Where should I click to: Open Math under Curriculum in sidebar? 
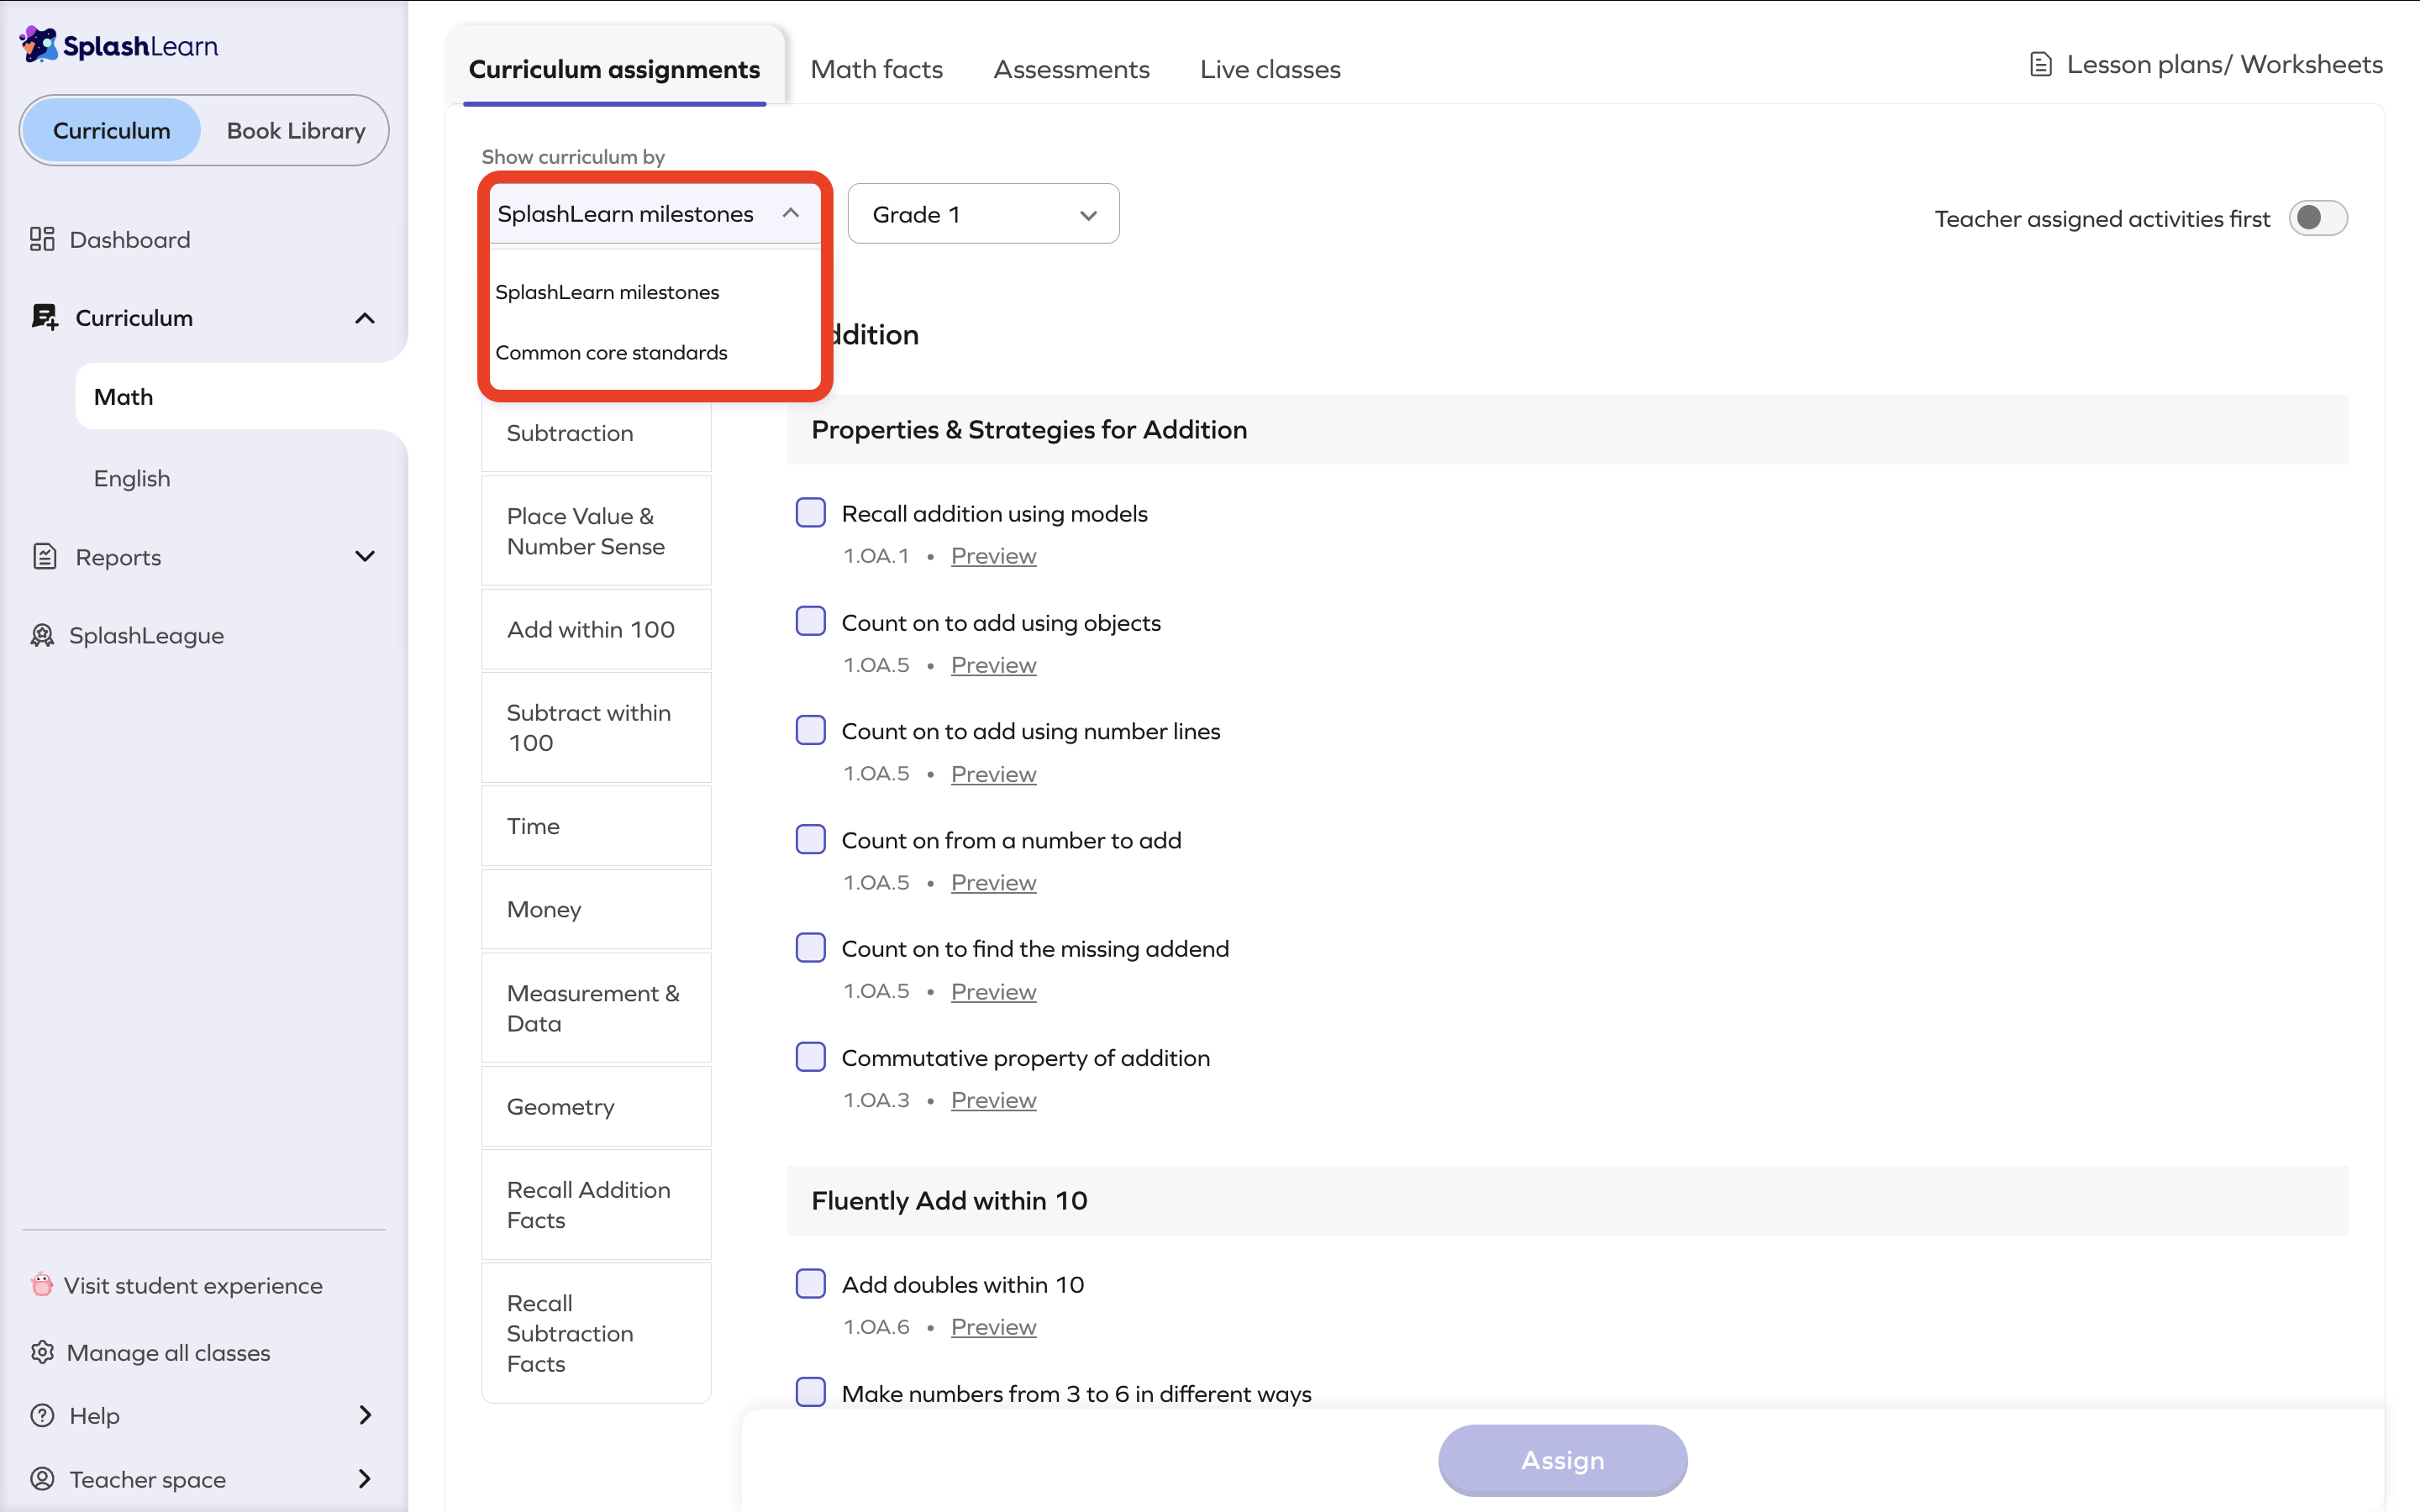coord(241,397)
